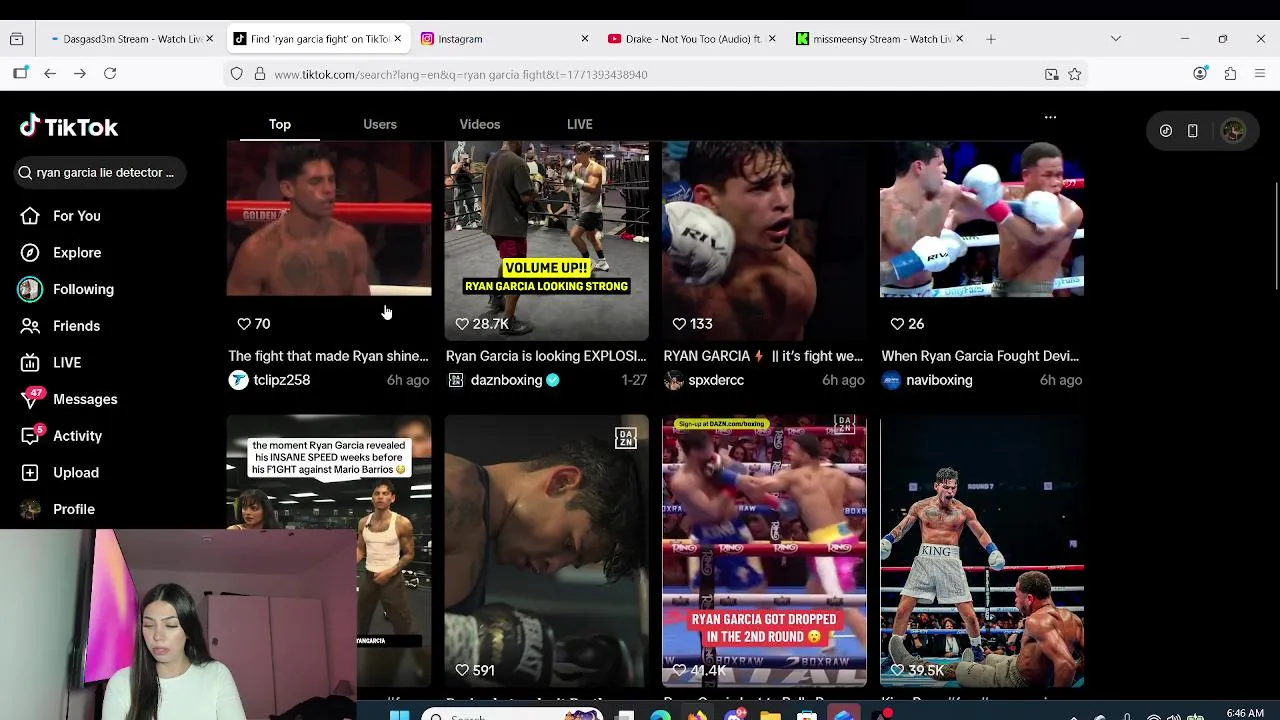The height and width of the screenshot is (720, 1280).
Task: Open the spxdercc video thumbnail
Action: tap(764, 240)
